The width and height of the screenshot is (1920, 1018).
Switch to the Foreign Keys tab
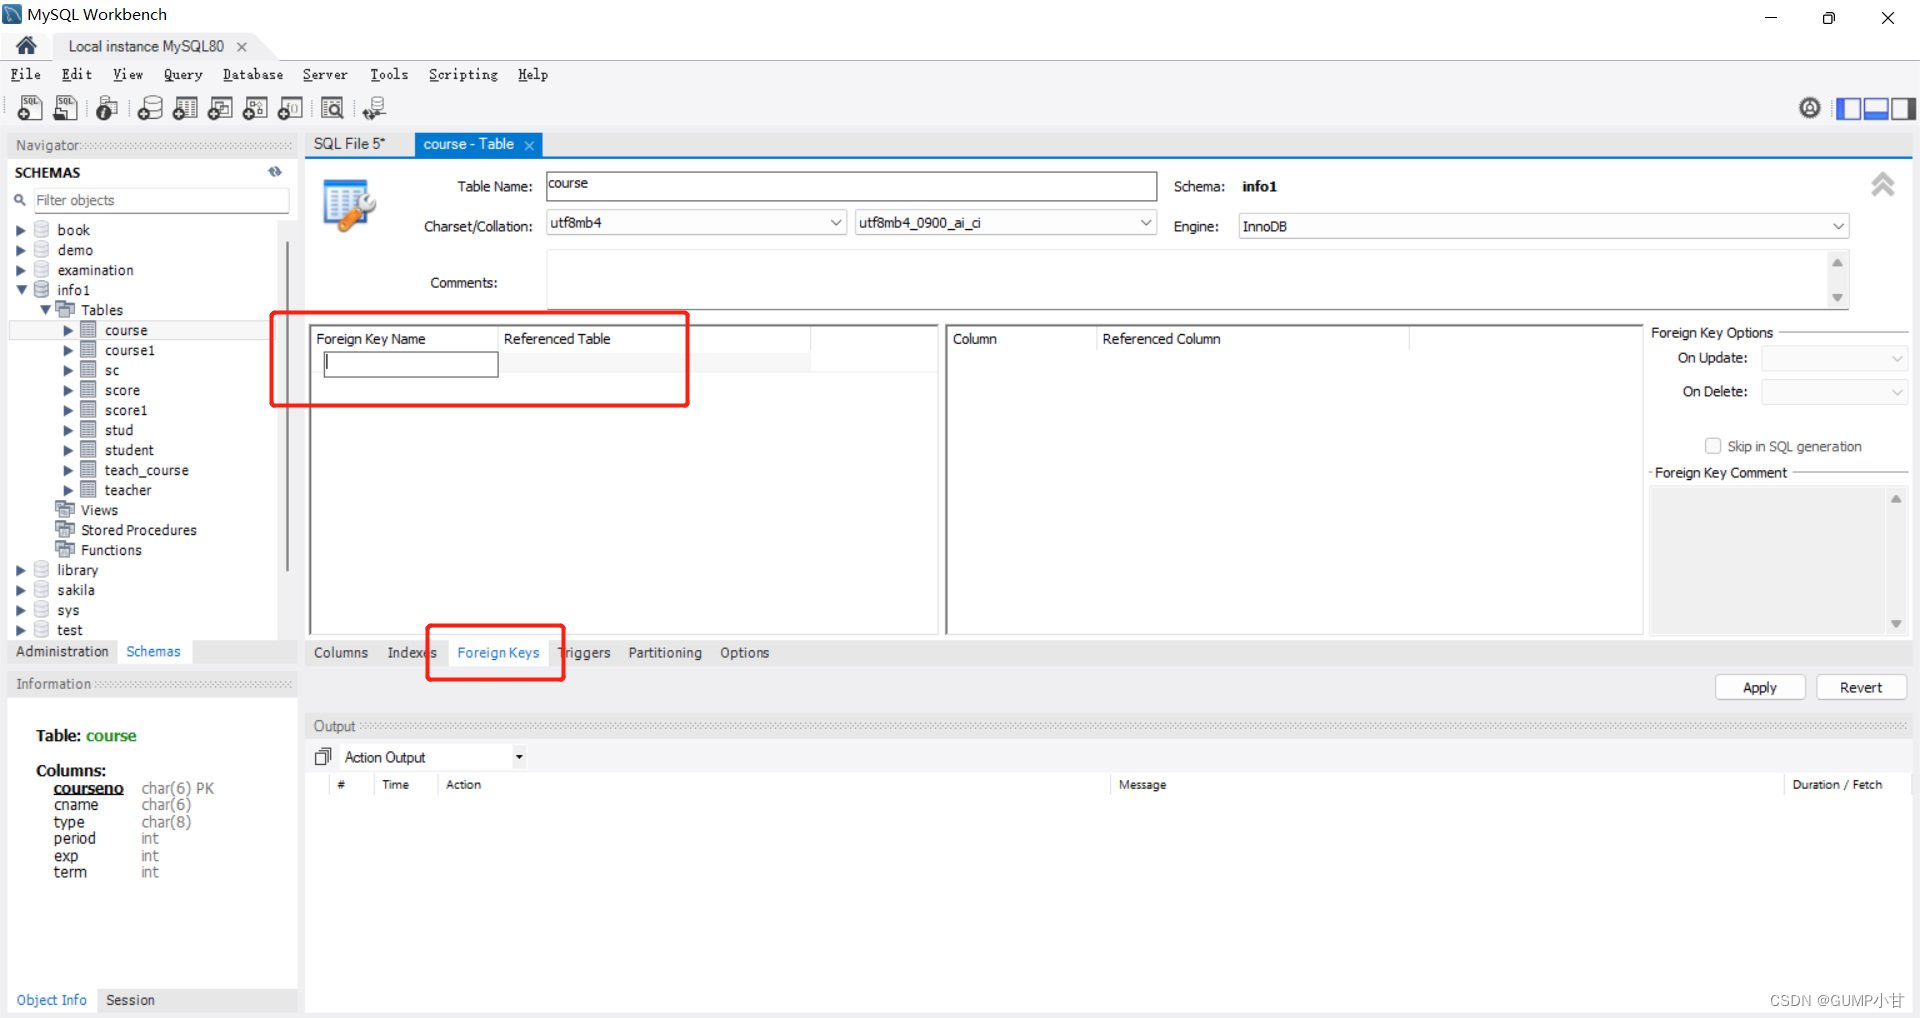click(498, 653)
